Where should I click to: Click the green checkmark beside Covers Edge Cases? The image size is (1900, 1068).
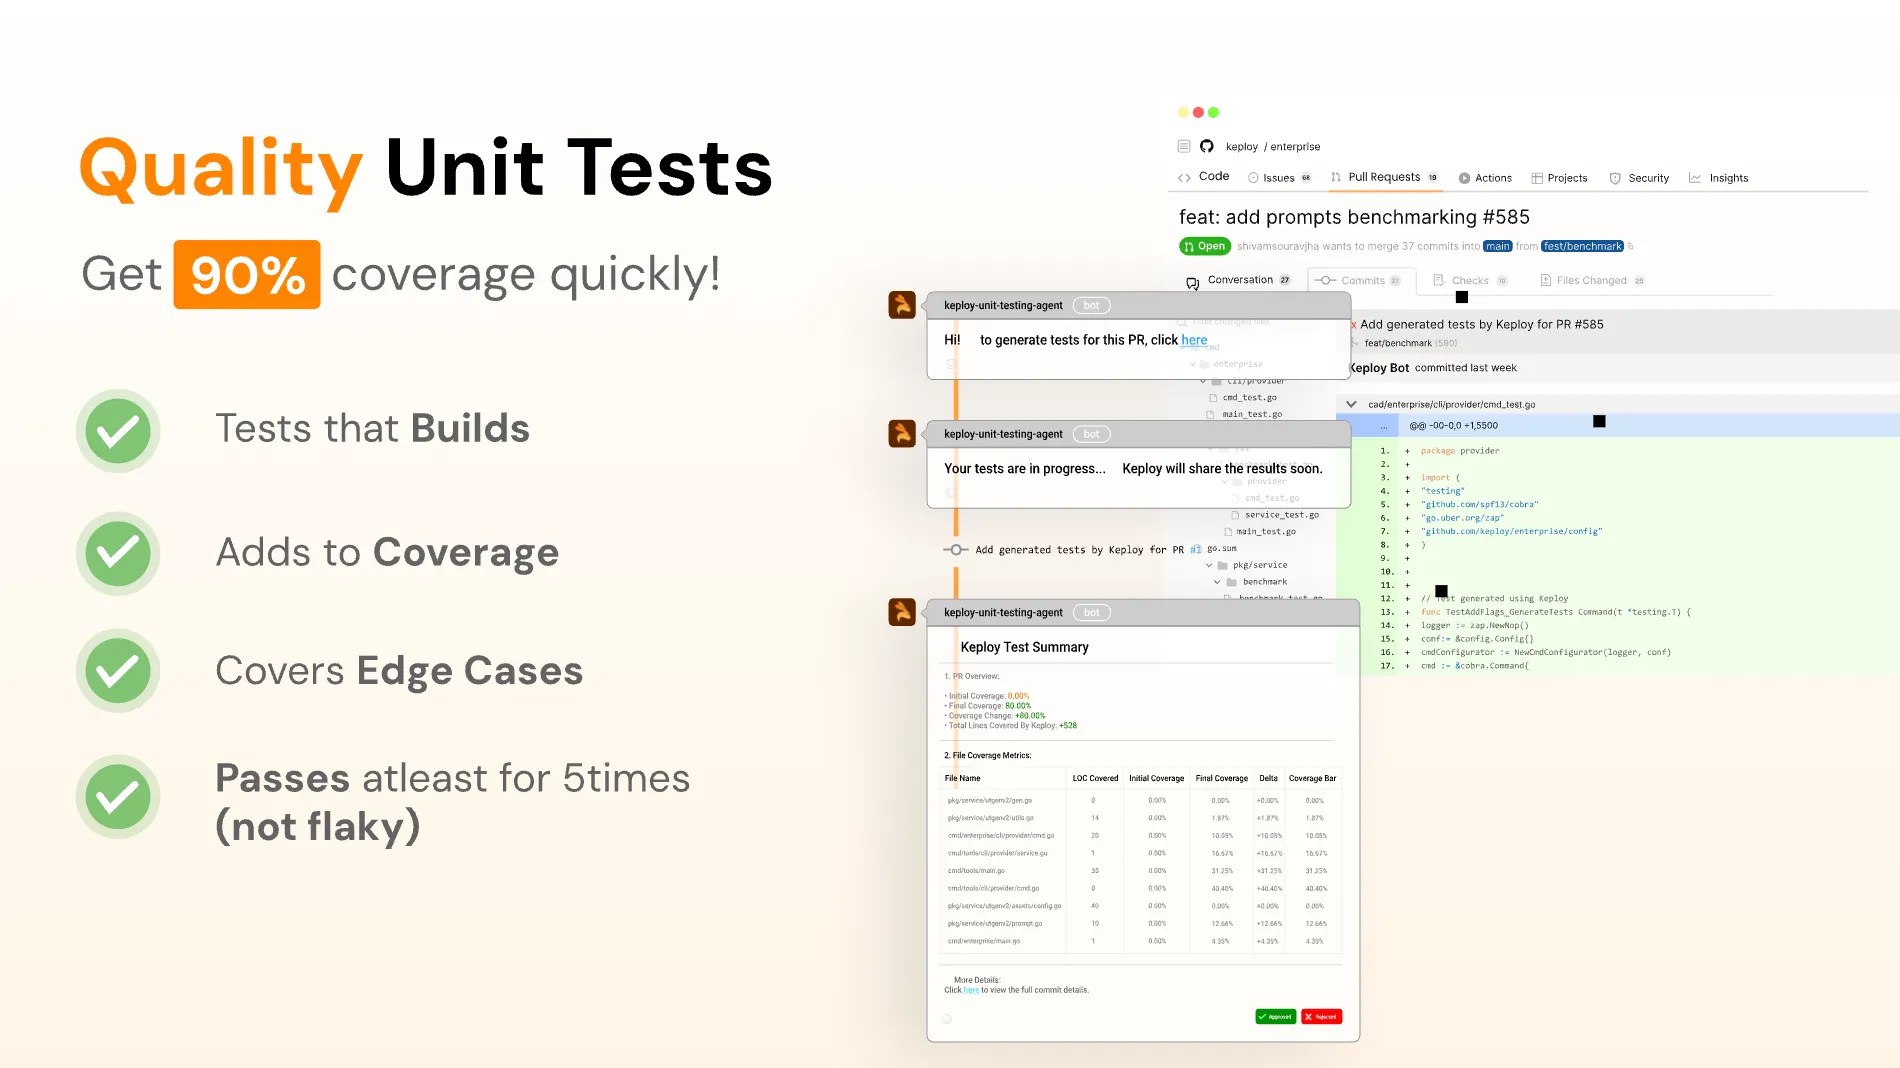(118, 671)
